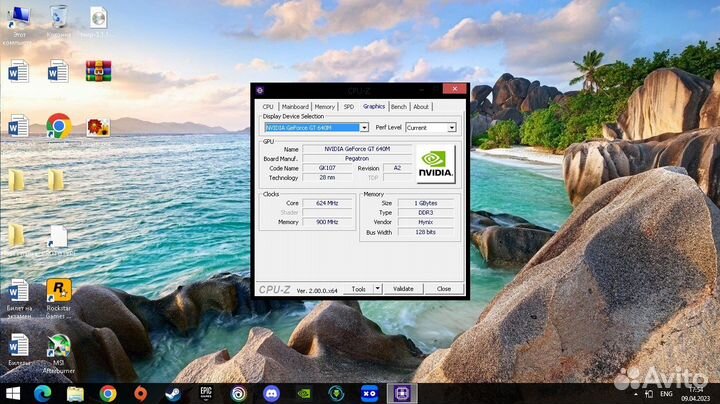Viewport: 720px width, 404px height.
Task: Click the A2 revision value
Action: click(x=397, y=168)
